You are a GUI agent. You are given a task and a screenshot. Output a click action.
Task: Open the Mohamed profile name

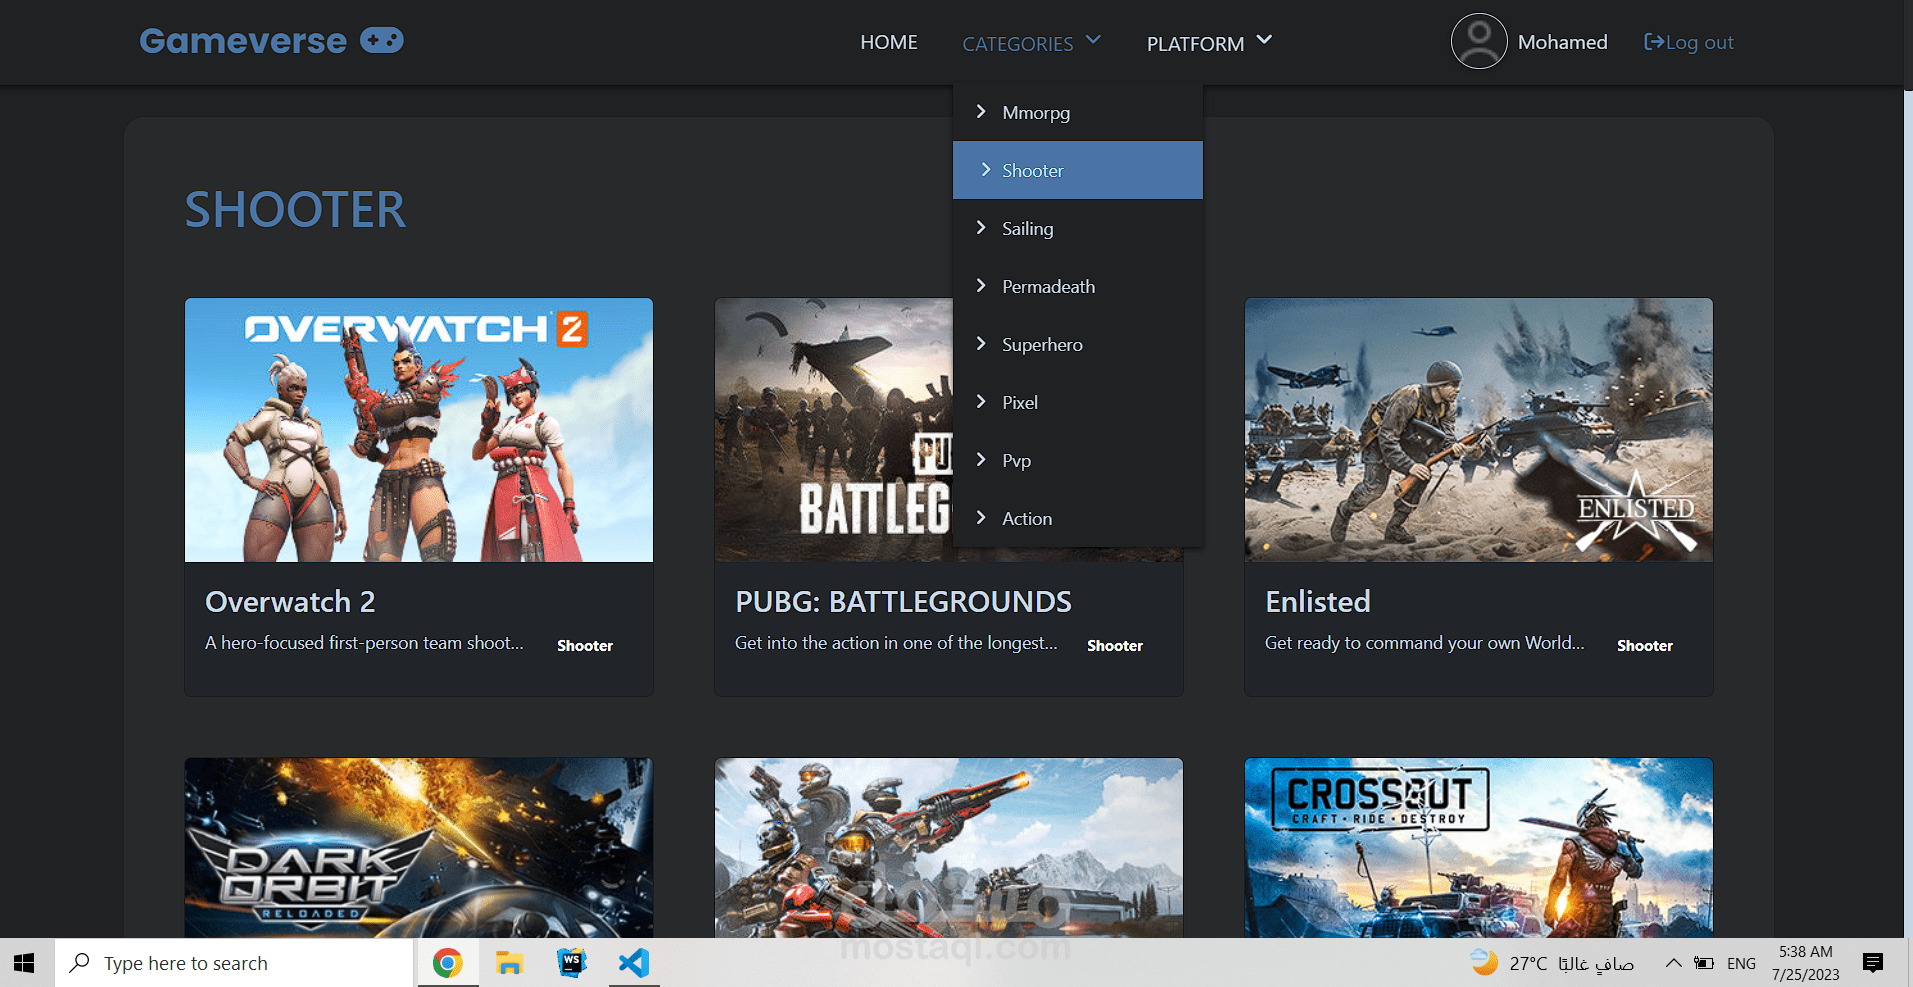click(1563, 42)
